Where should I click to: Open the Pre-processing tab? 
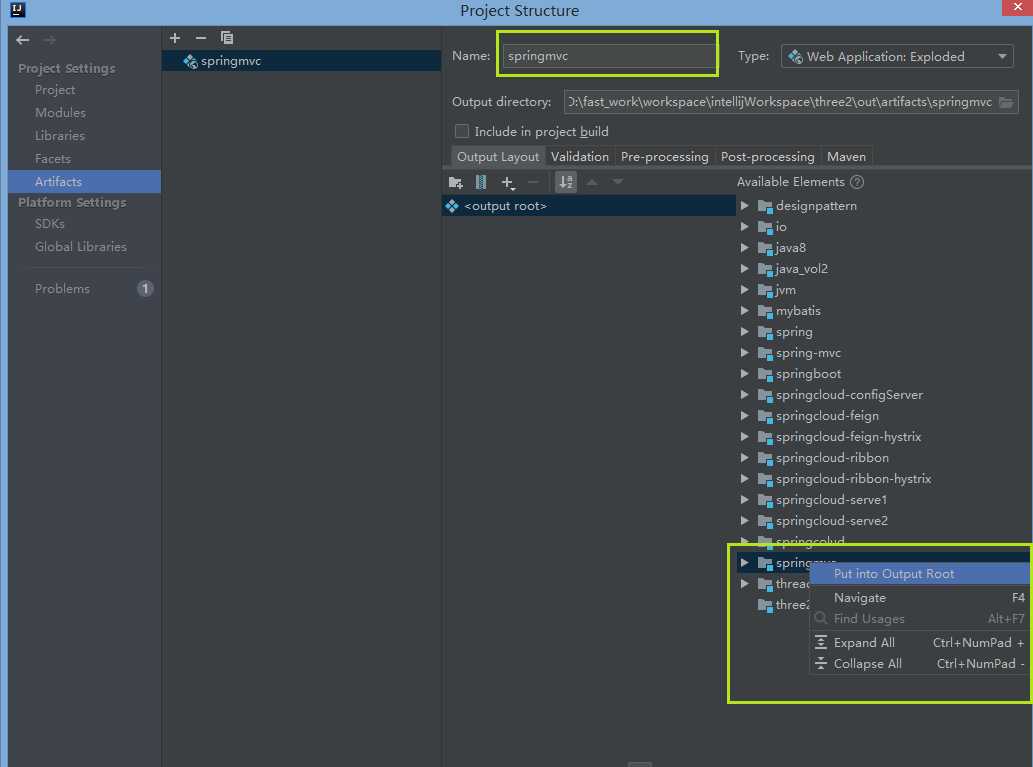(x=664, y=157)
